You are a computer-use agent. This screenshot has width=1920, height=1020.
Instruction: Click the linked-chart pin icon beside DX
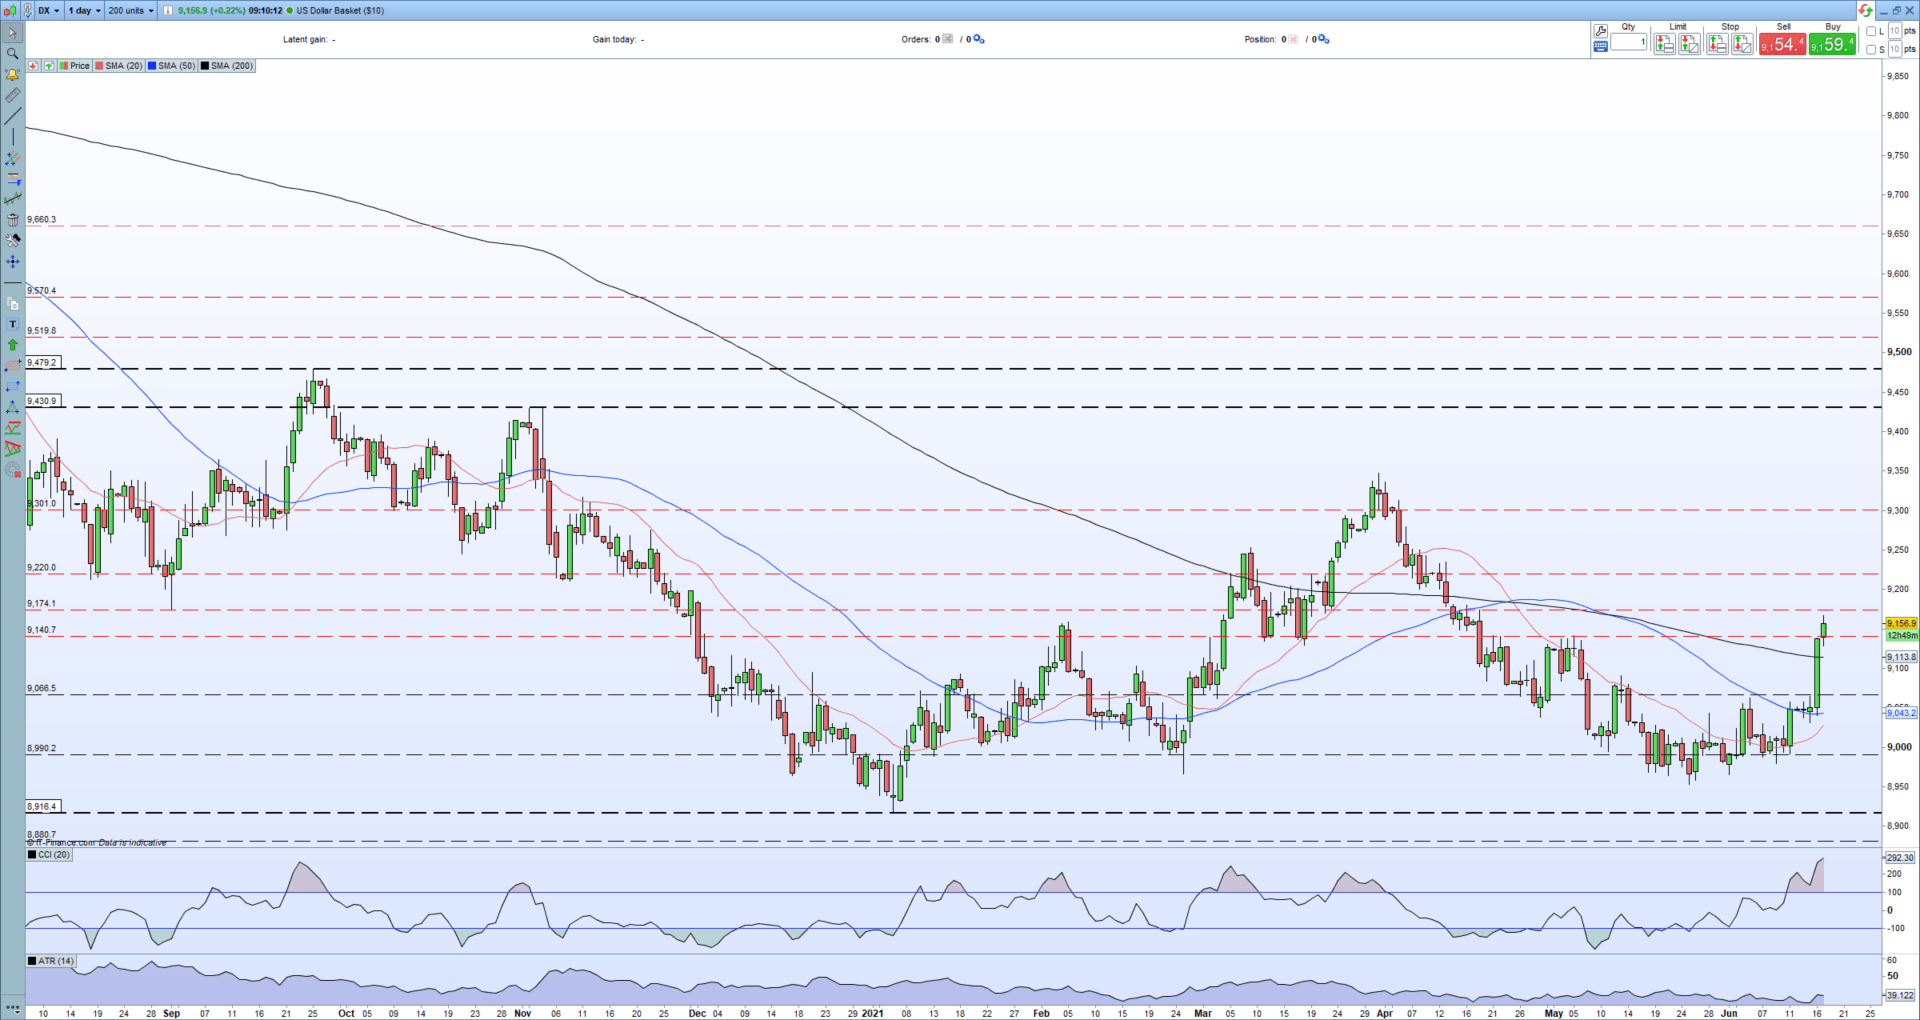pos(29,10)
